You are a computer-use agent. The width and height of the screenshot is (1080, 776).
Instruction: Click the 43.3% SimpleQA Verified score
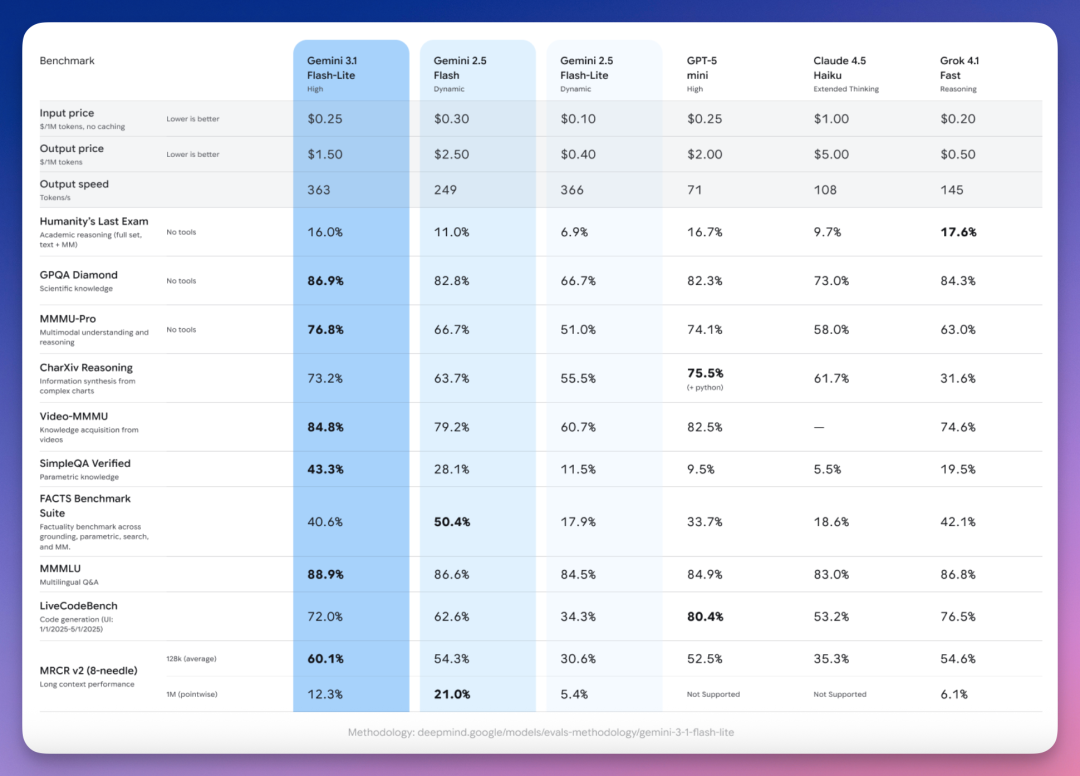pyautogui.click(x=326, y=470)
